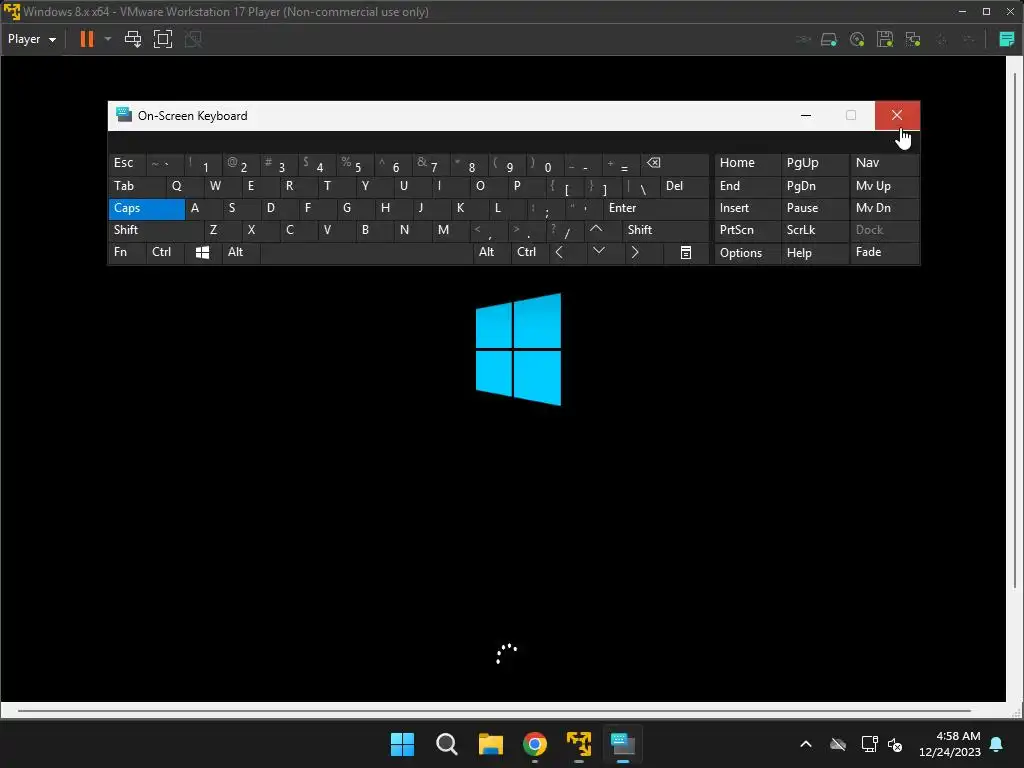Open File Explorer from the taskbar

pos(490,744)
